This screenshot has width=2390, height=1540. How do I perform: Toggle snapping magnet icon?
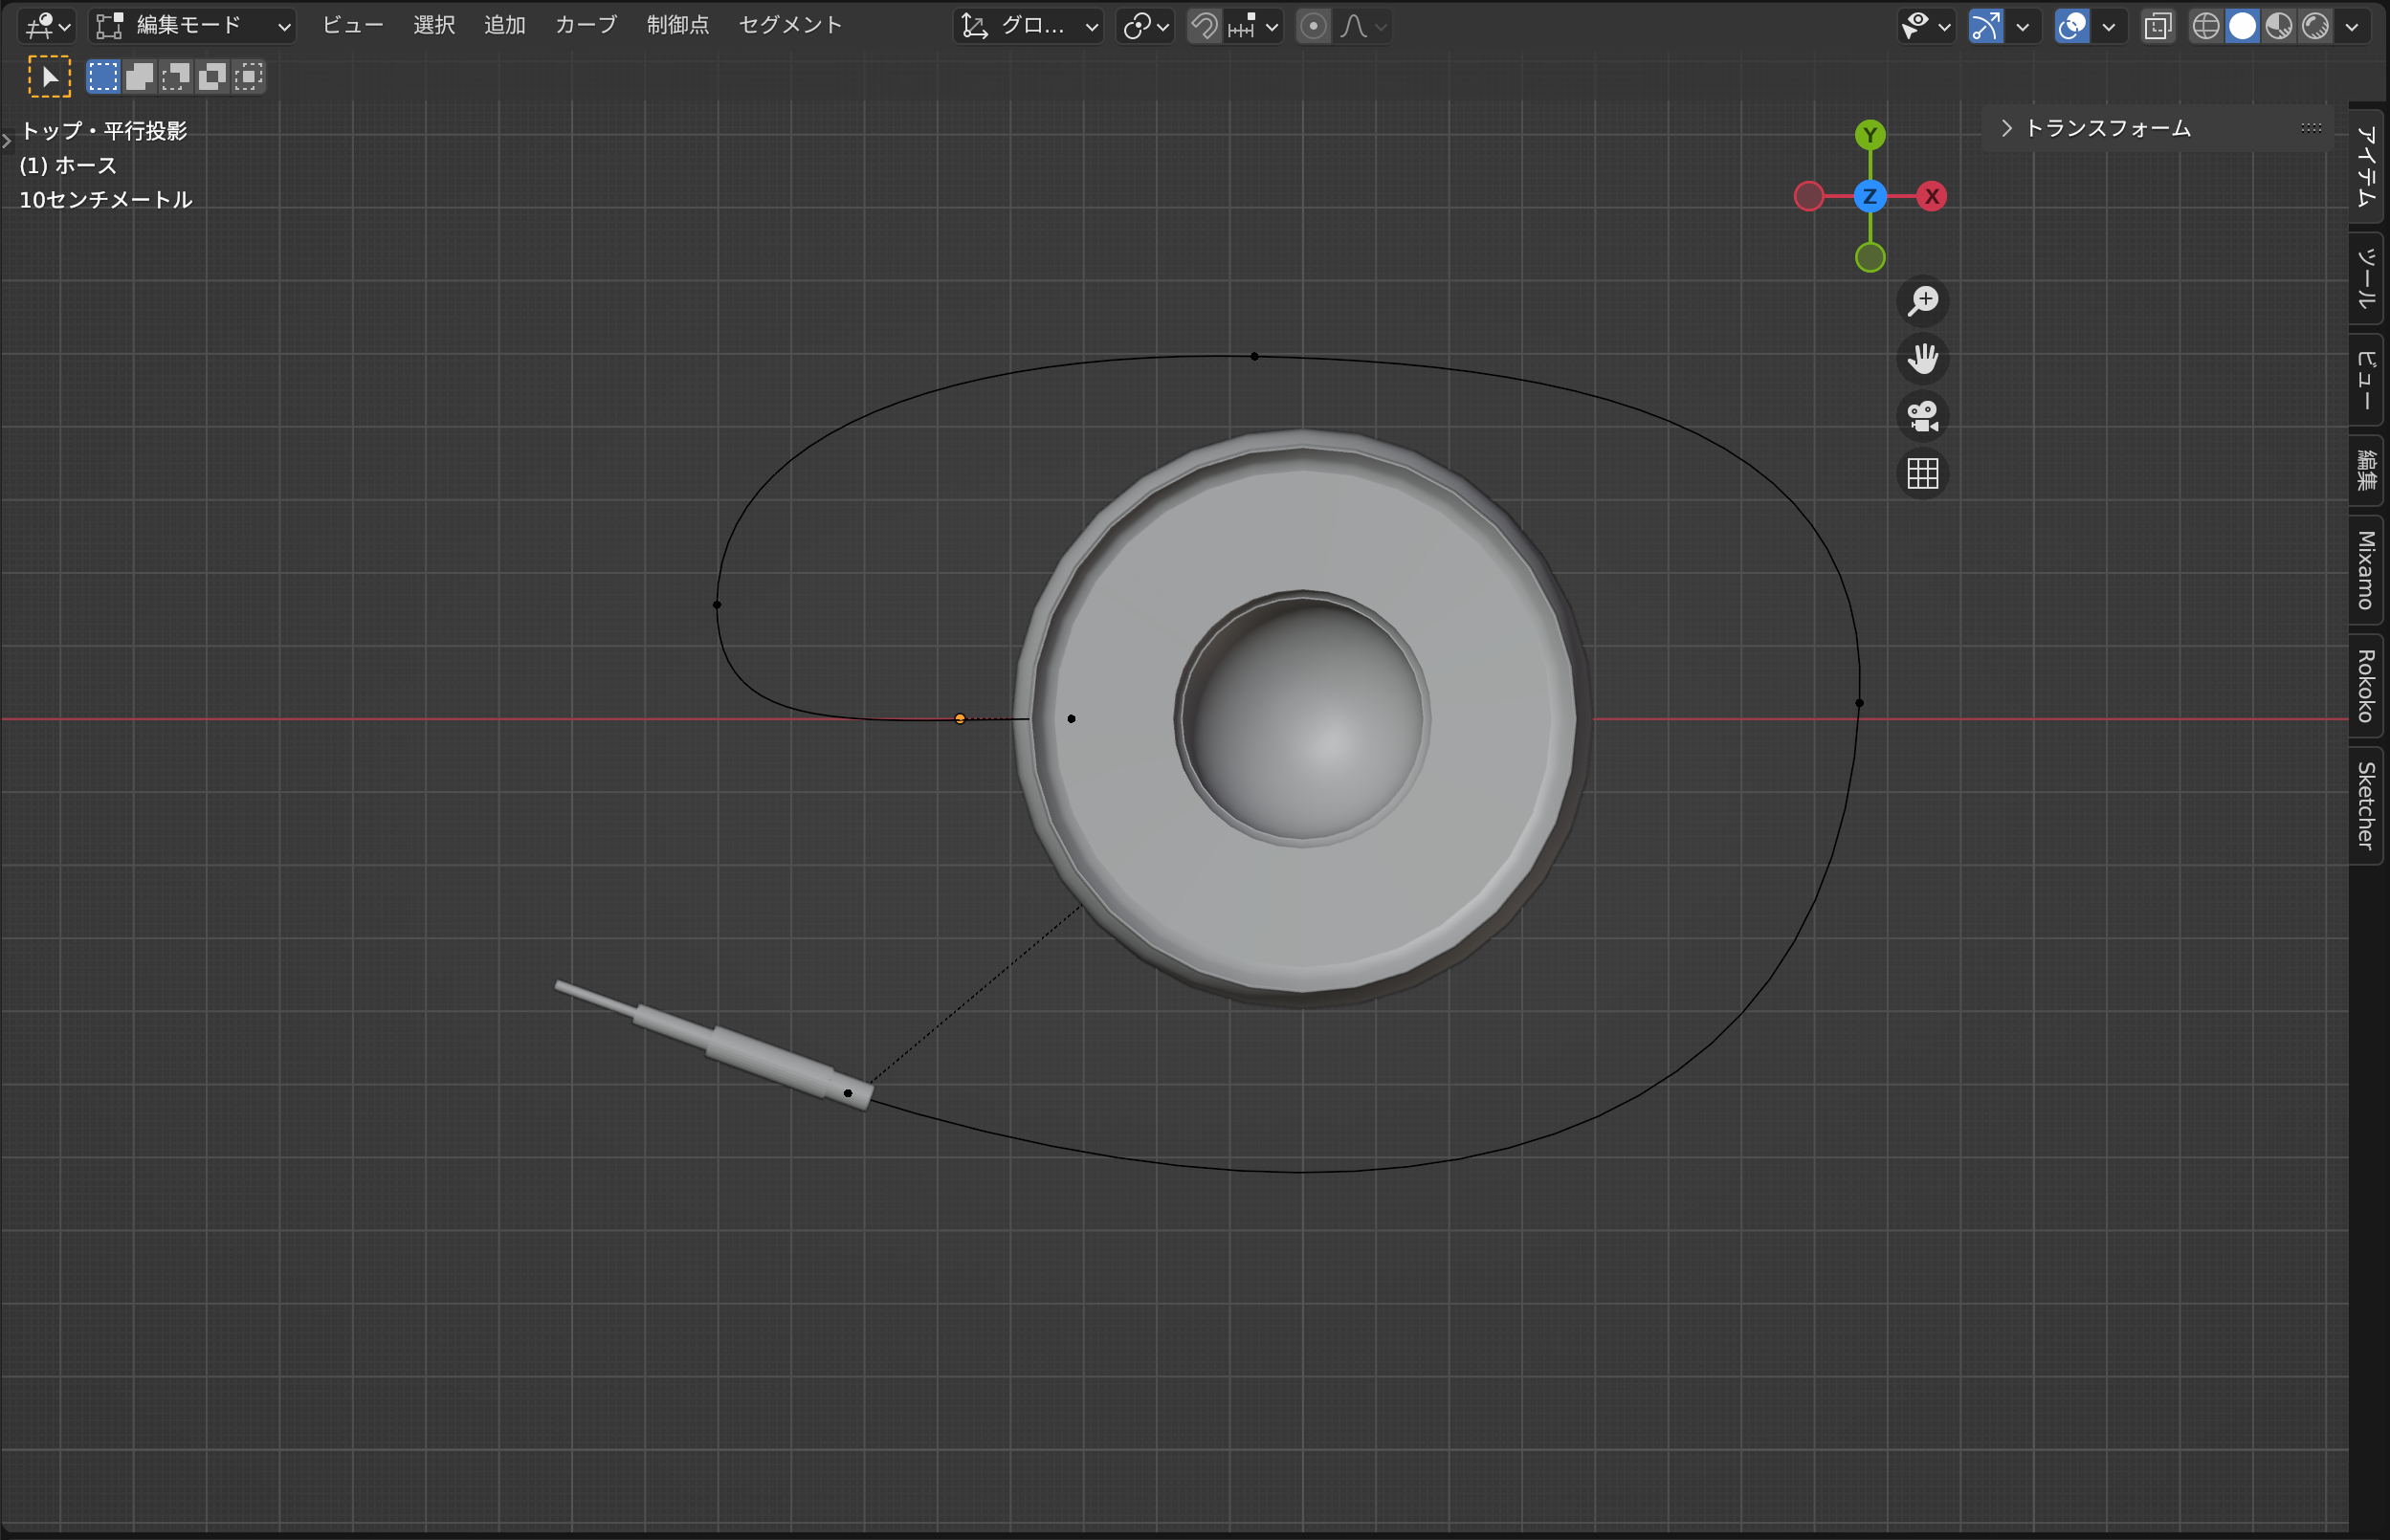click(x=1205, y=26)
